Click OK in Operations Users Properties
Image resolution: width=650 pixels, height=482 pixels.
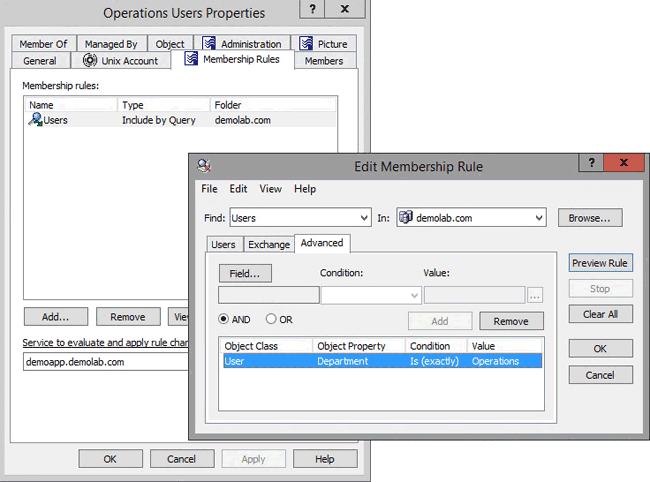click(110, 459)
